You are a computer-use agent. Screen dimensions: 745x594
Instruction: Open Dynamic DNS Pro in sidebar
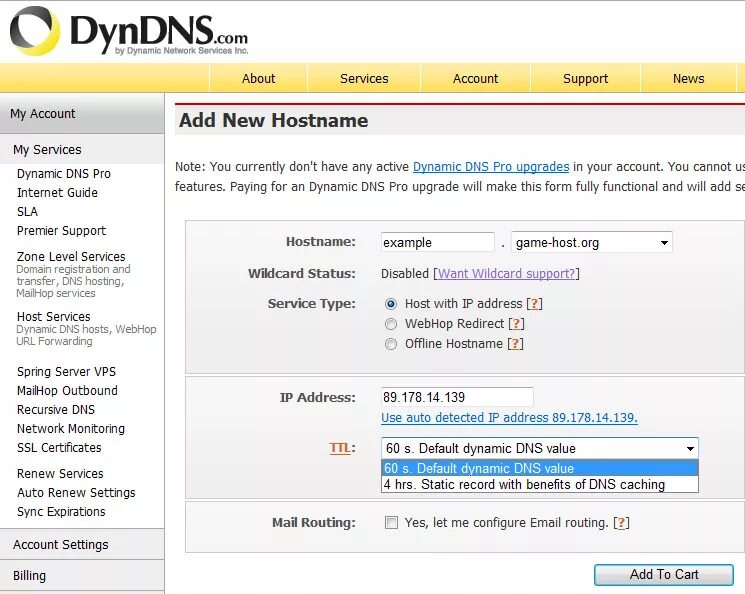[64, 174]
